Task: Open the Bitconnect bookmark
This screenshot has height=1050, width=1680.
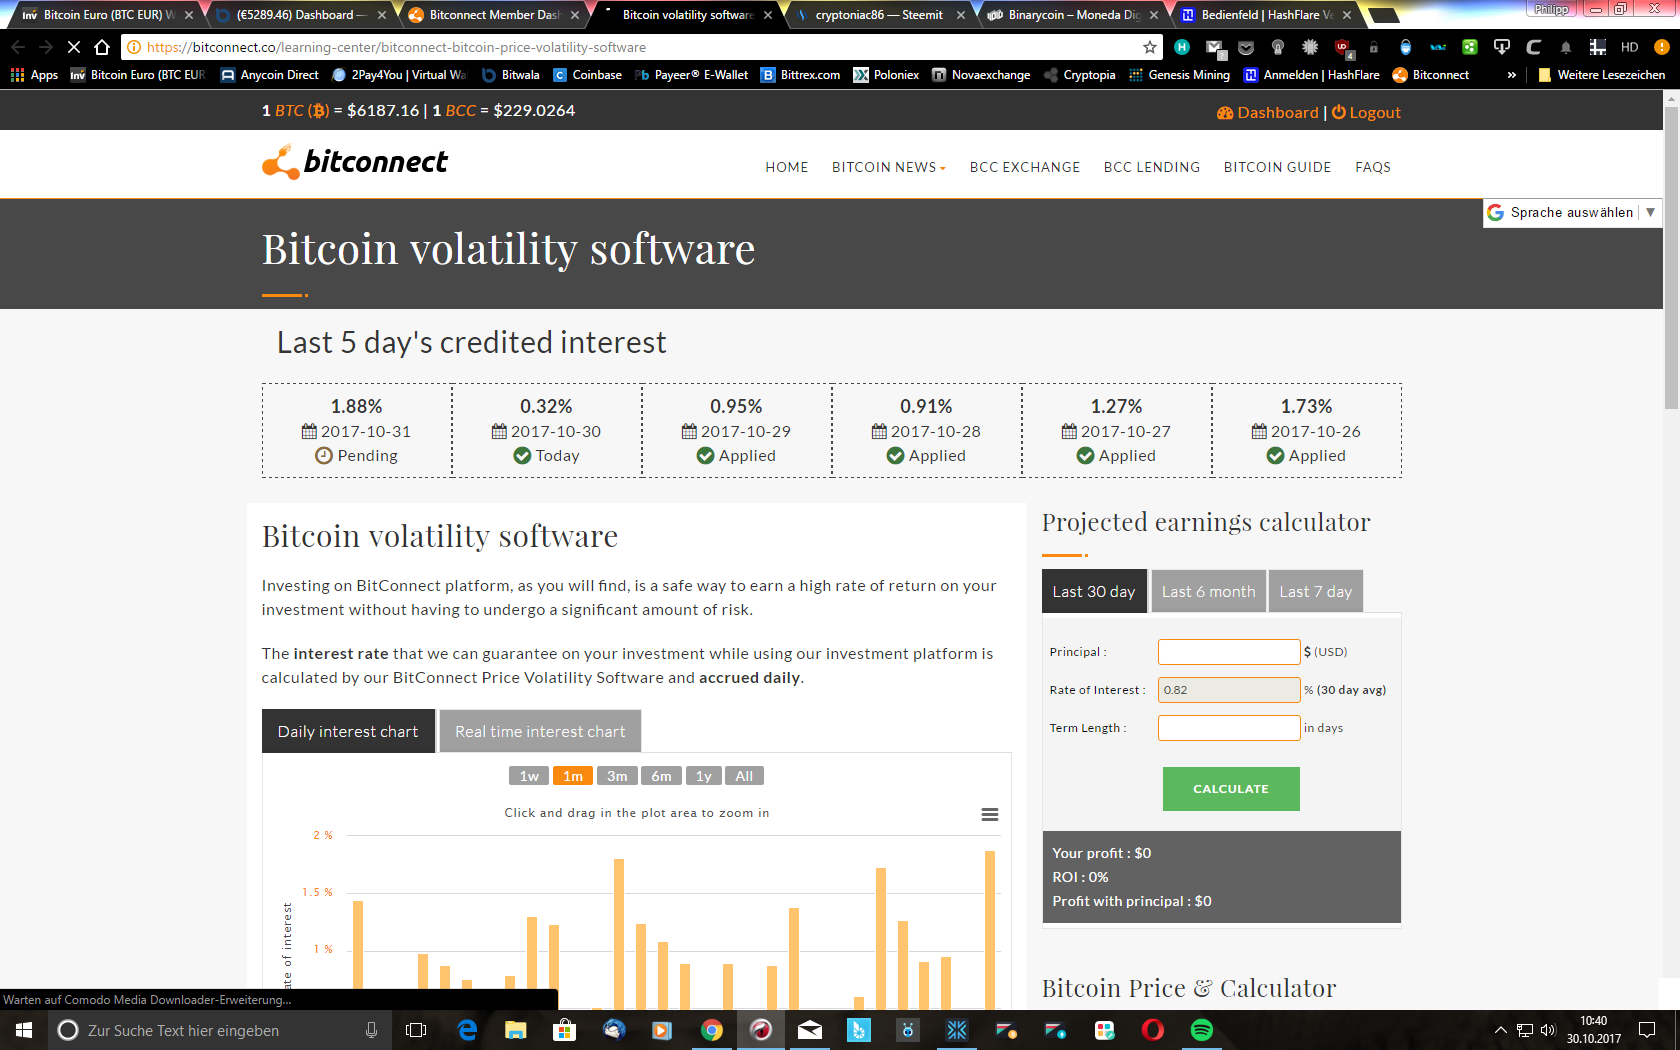Action: pyautogui.click(x=1431, y=75)
